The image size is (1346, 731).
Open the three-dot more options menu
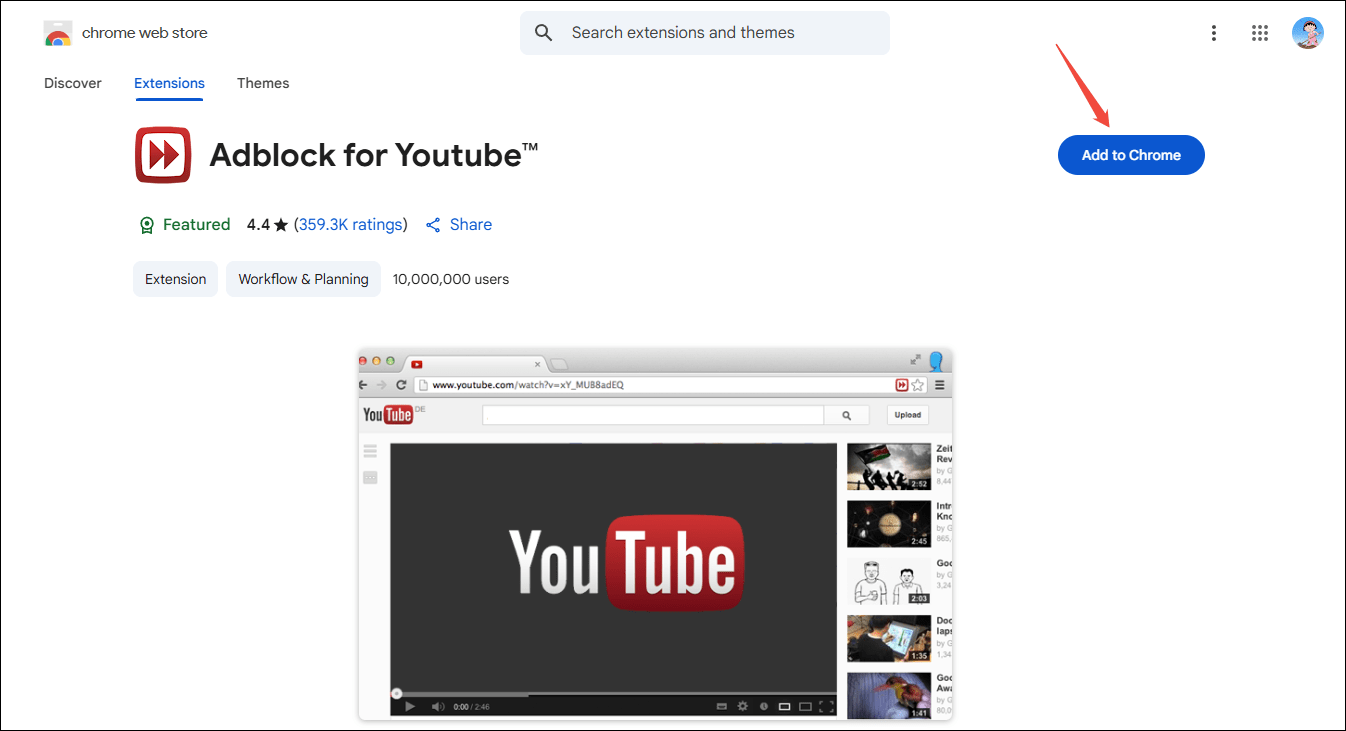pos(1214,33)
